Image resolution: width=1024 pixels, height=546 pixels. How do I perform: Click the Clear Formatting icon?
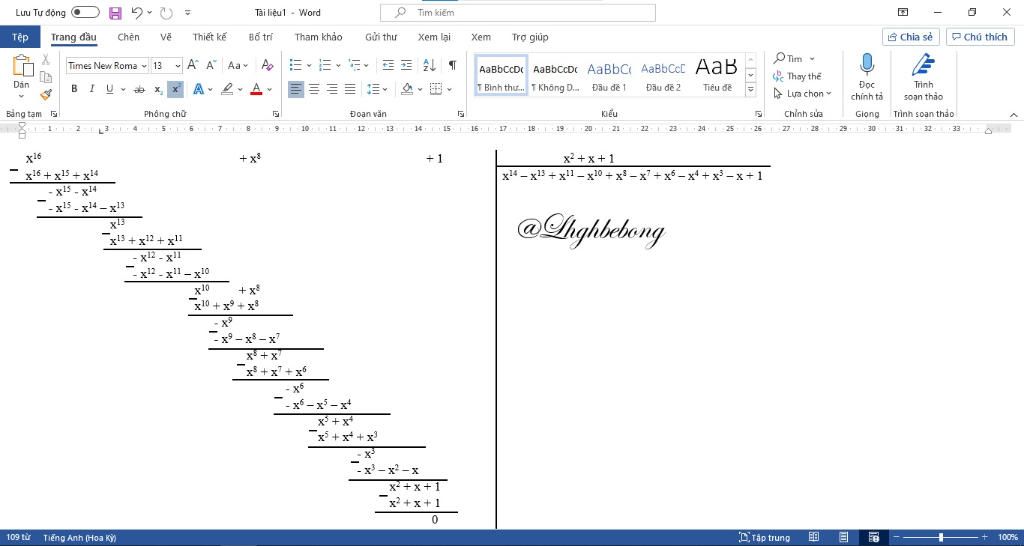(265, 65)
